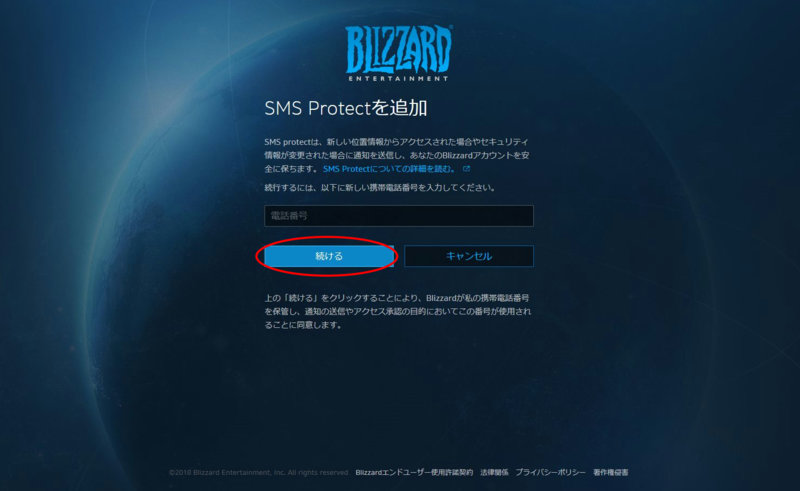Screen dimensions: 800x491
Task: Click the Blizzard logo at top
Action: click(x=399, y=54)
